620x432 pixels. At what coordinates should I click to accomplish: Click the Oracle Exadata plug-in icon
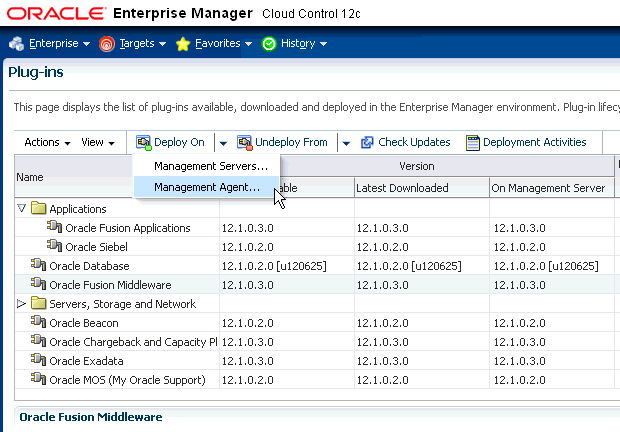pos(38,359)
